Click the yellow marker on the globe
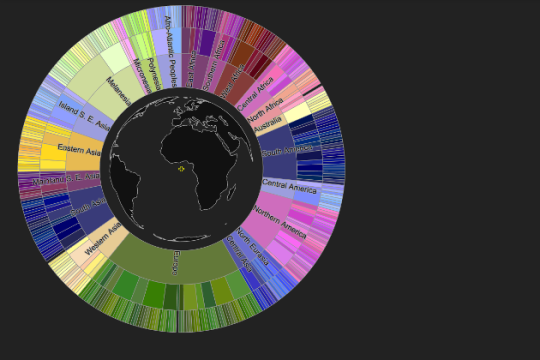This screenshot has height=360, width=540. (x=181, y=169)
